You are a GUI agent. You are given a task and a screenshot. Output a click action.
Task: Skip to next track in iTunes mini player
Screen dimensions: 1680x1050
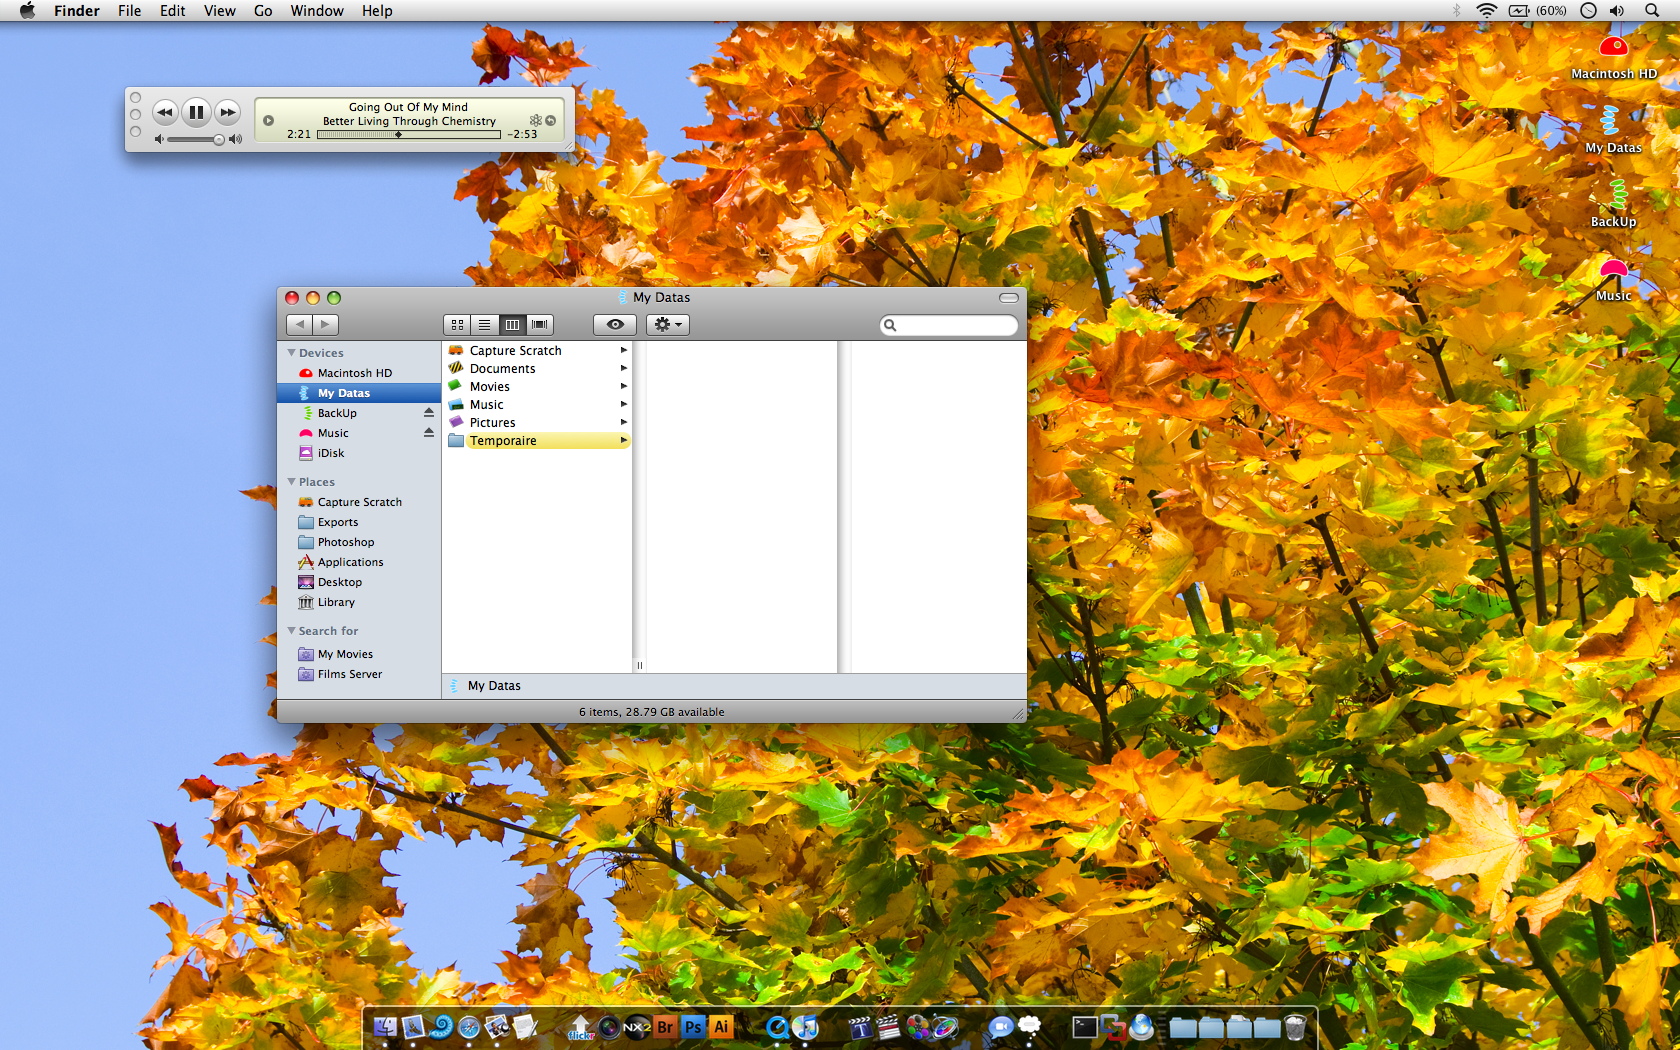[x=228, y=112]
